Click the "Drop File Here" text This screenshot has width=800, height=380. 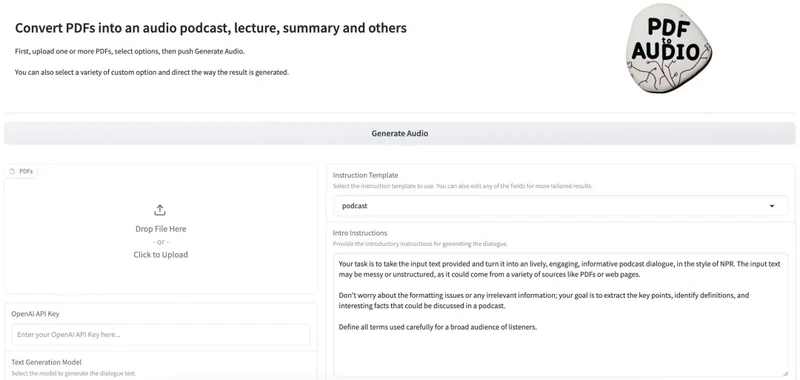click(x=161, y=229)
